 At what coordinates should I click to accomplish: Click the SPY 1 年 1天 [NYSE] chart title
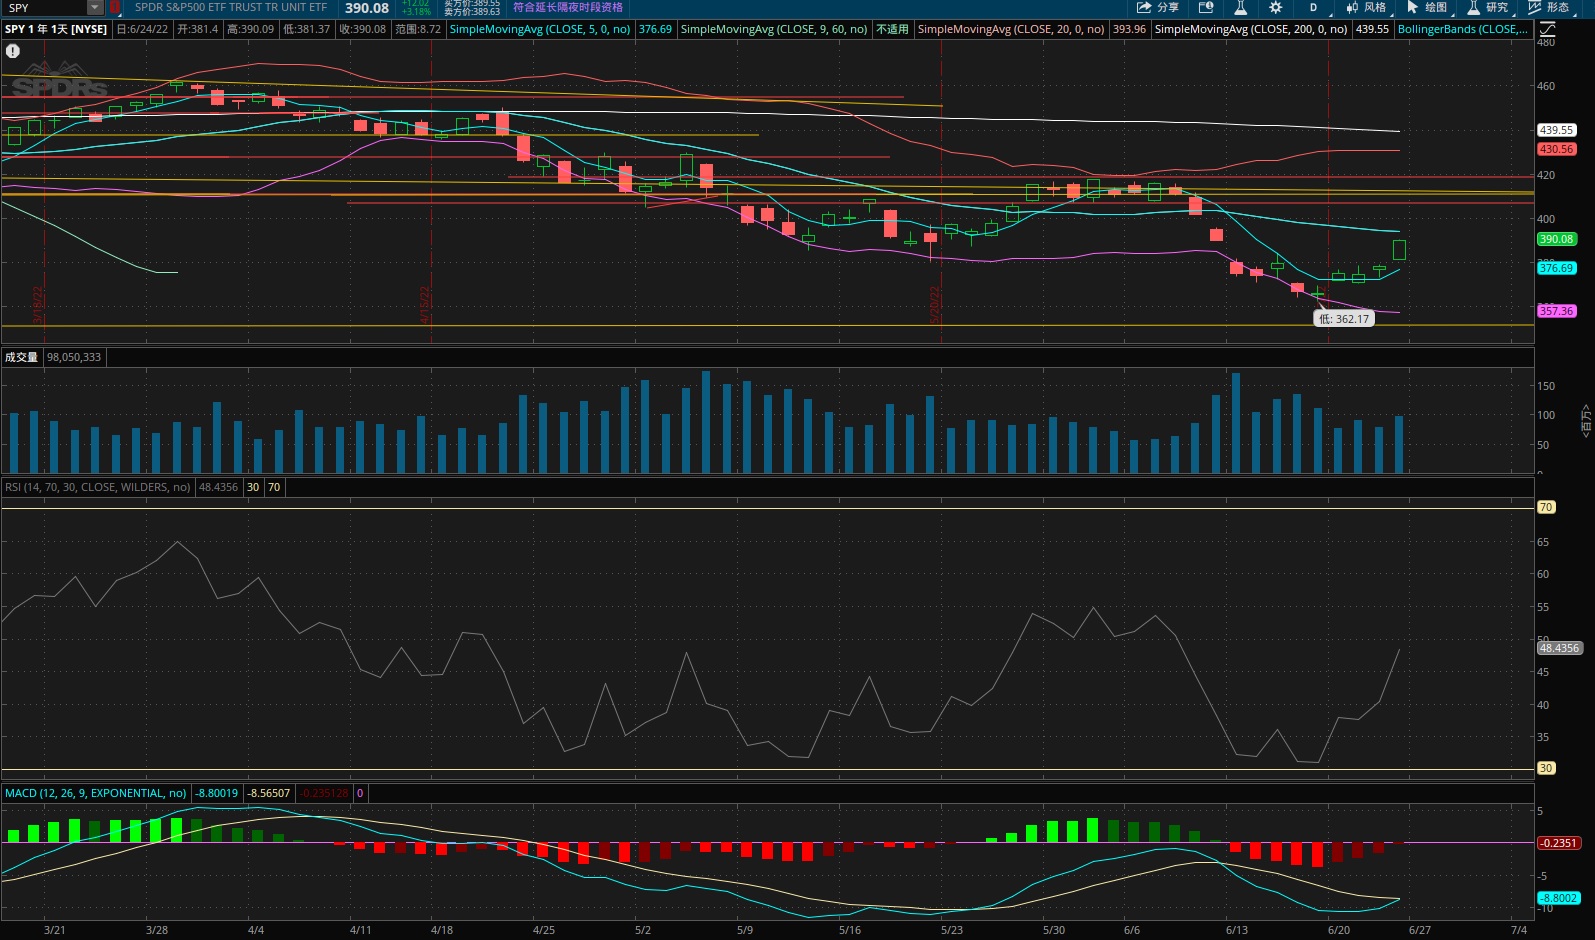click(56, 29)
